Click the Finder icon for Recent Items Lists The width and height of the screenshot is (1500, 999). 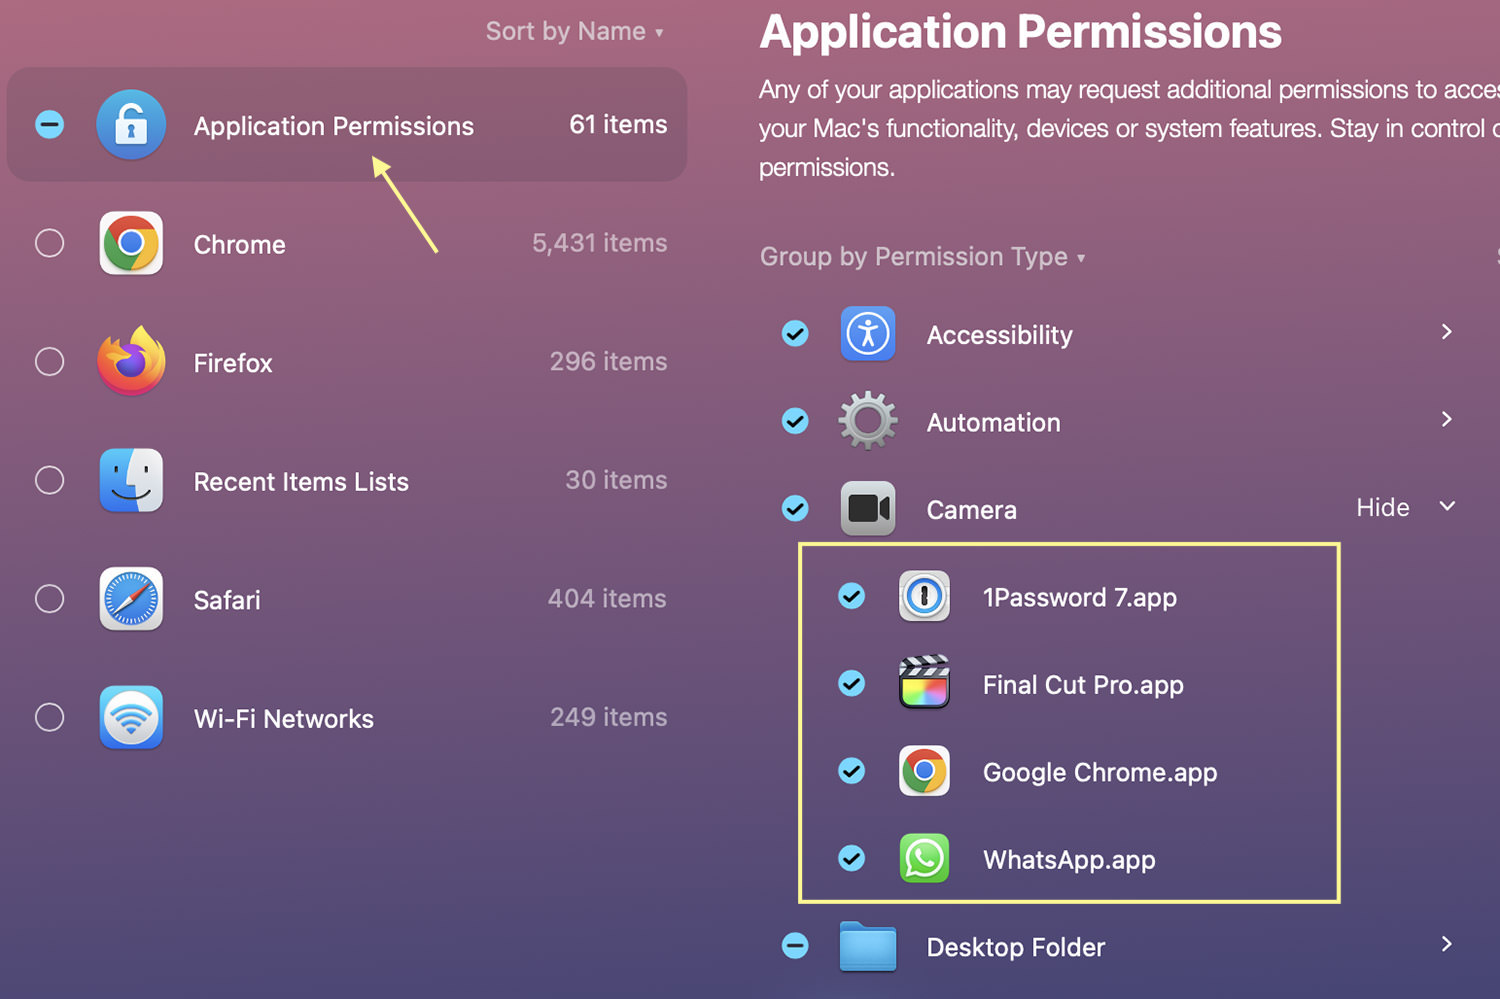point(131,480)
